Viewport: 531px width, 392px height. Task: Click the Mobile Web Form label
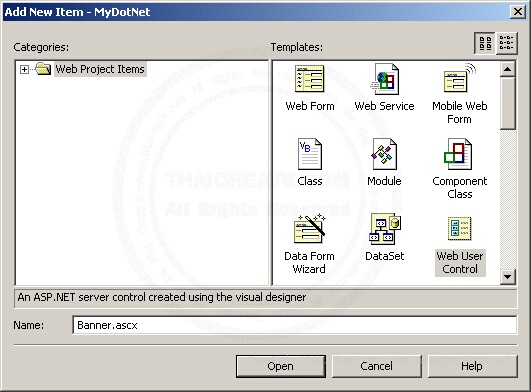(x=460, y=112)
